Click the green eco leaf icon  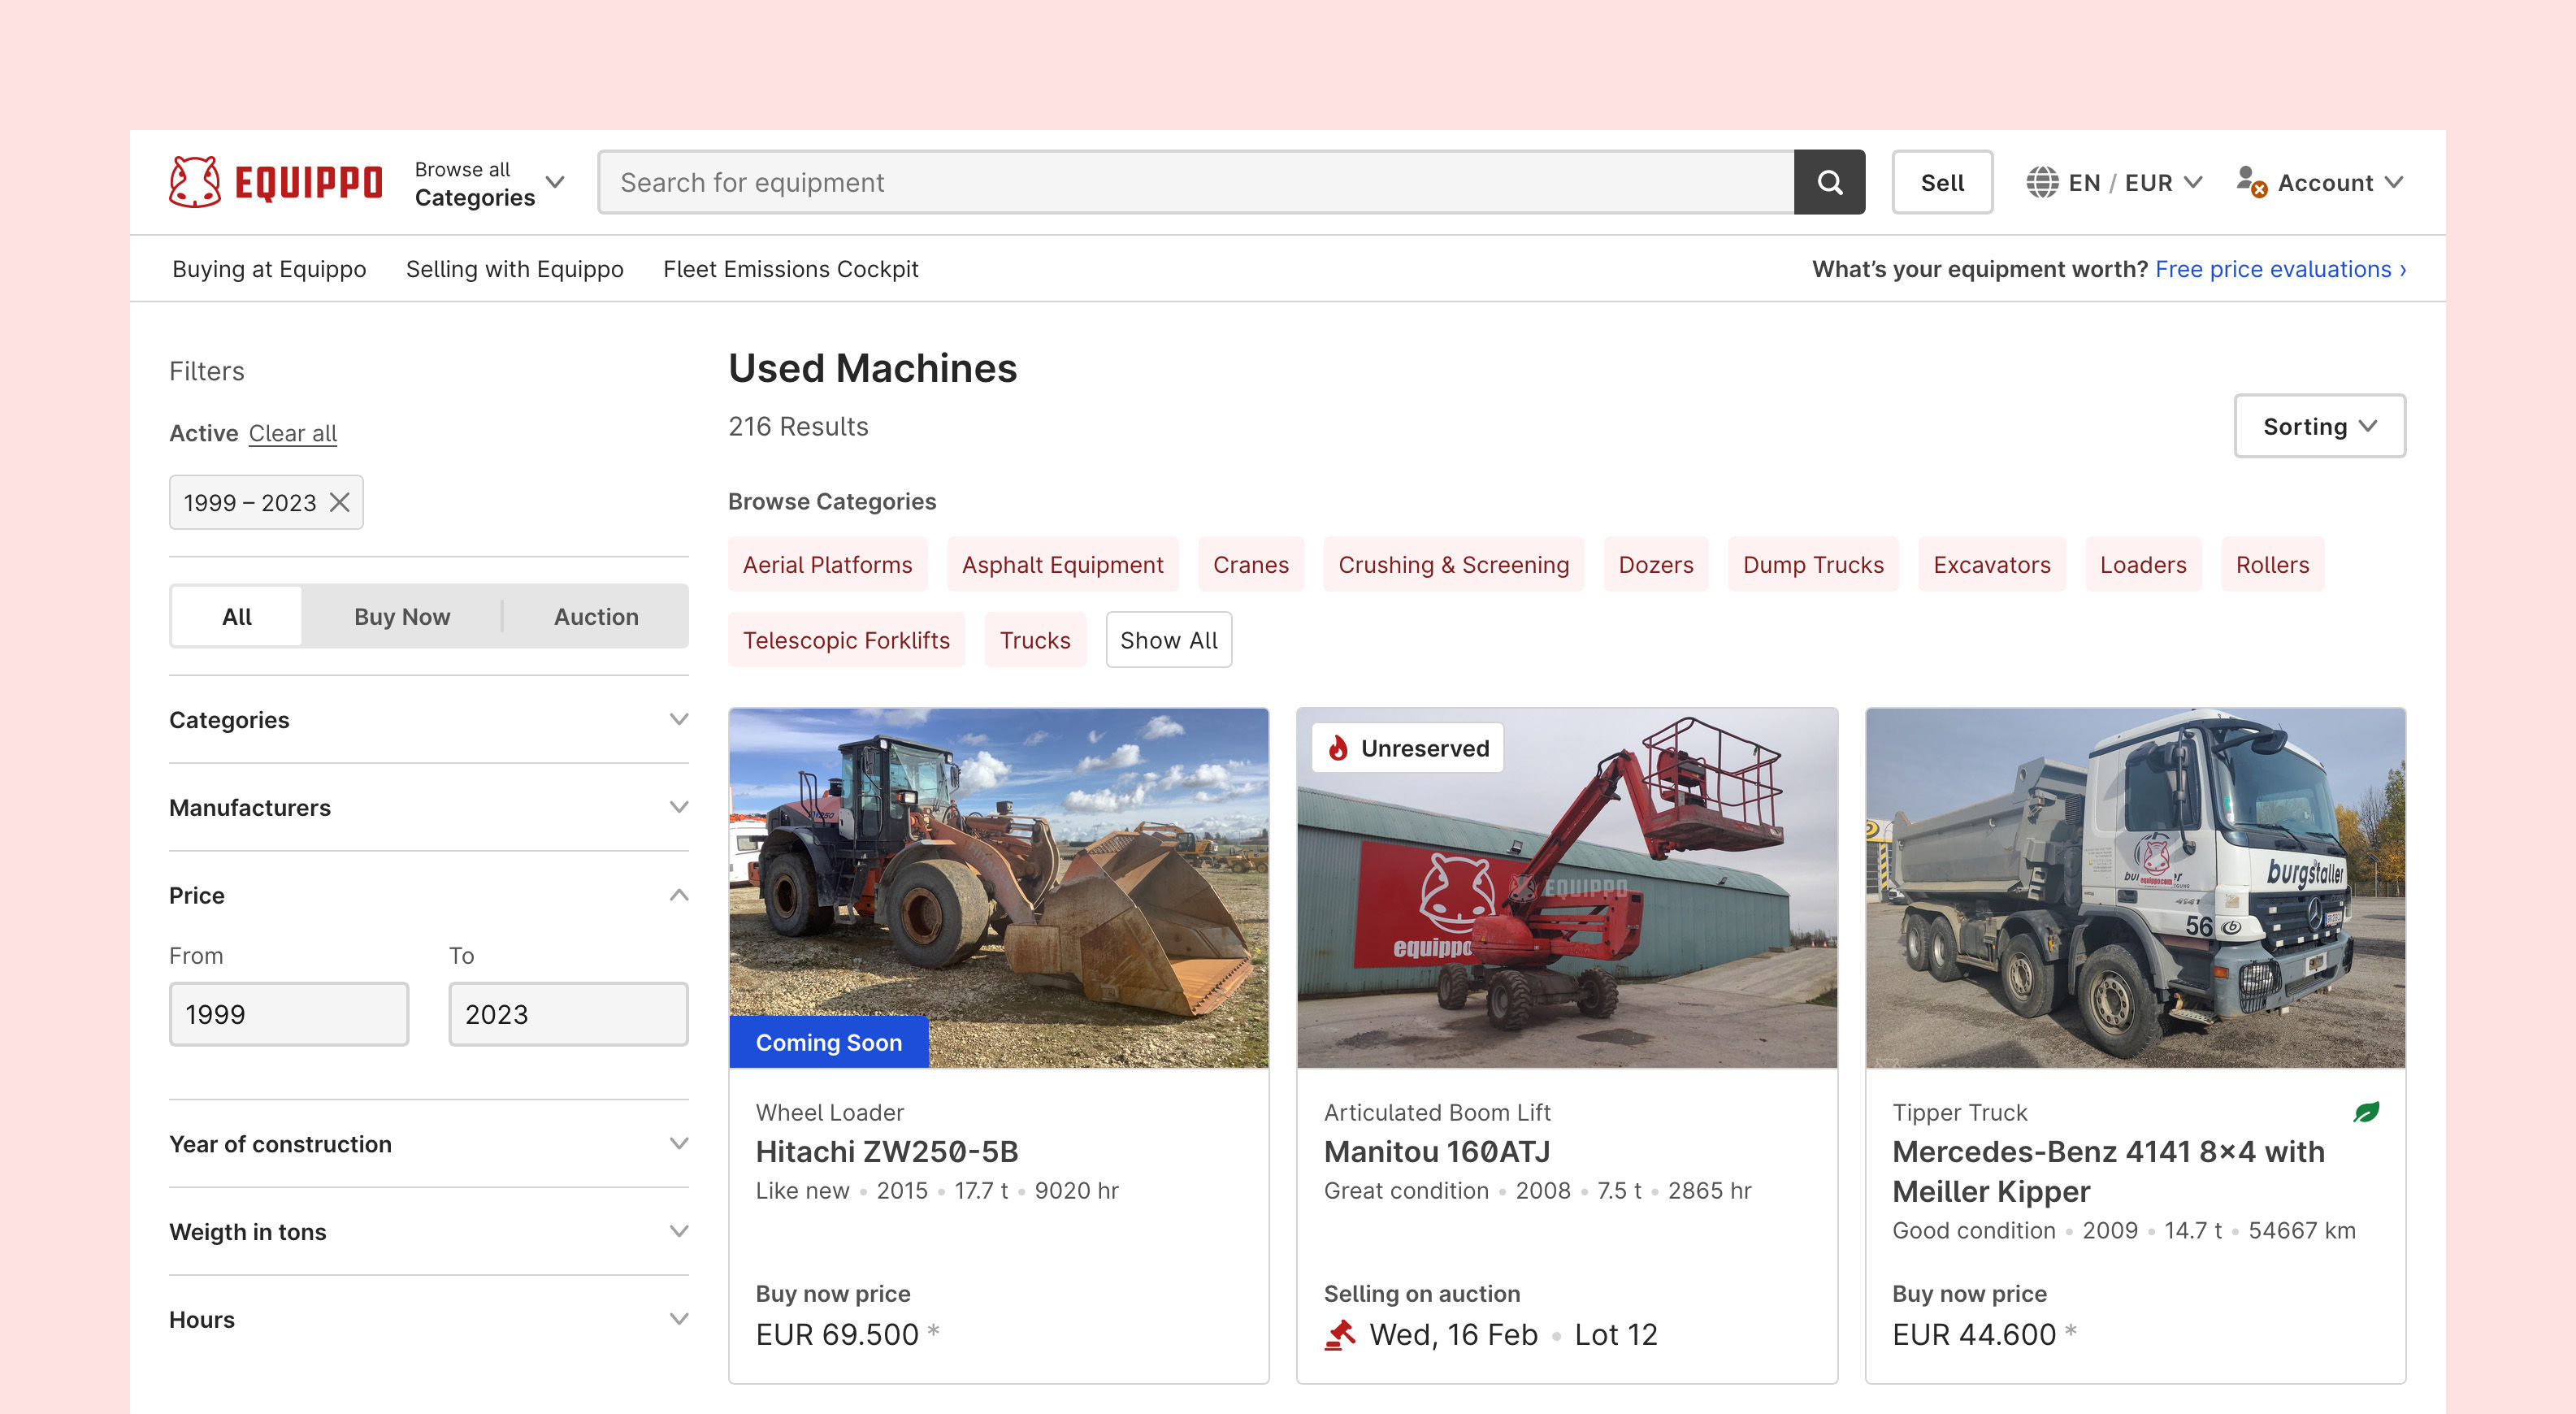[2366, 1112]
